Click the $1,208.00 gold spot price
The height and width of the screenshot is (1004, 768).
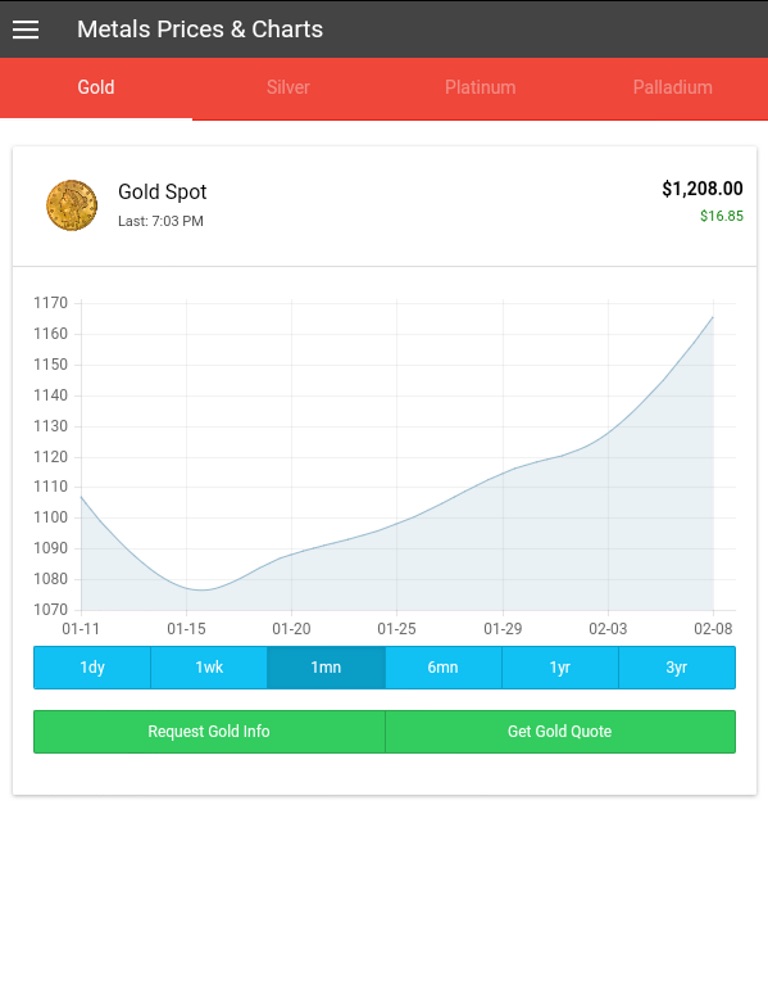point(702,189)
